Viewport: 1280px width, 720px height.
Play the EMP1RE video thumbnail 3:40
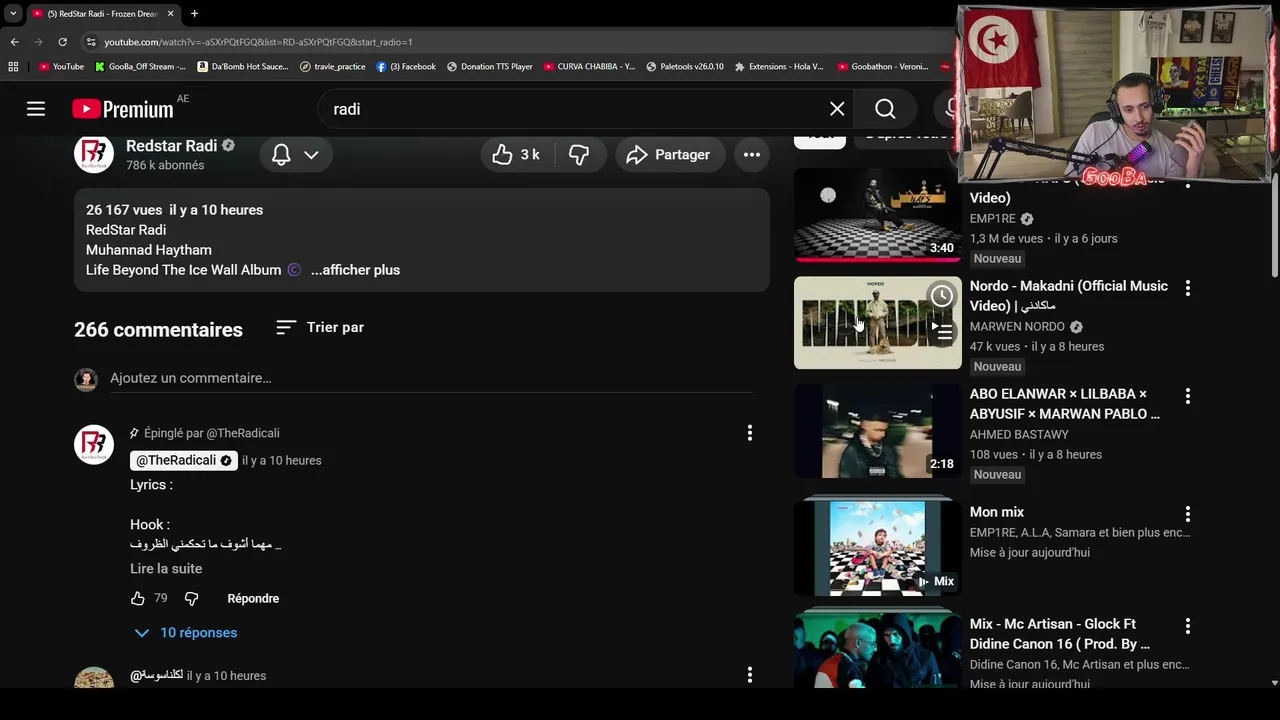pyautogui.click(x=878, y=215)
